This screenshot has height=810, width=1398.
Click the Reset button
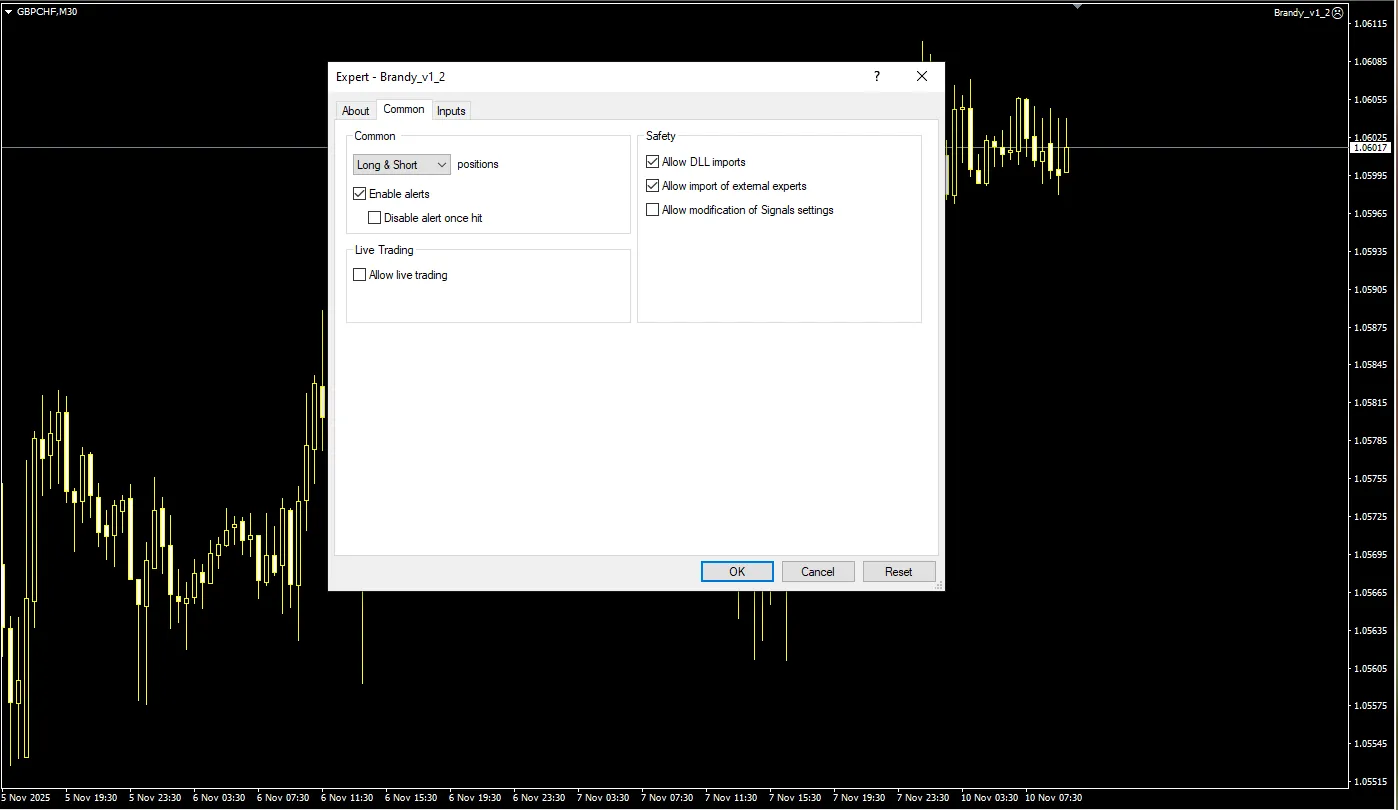tap(899, 572)
